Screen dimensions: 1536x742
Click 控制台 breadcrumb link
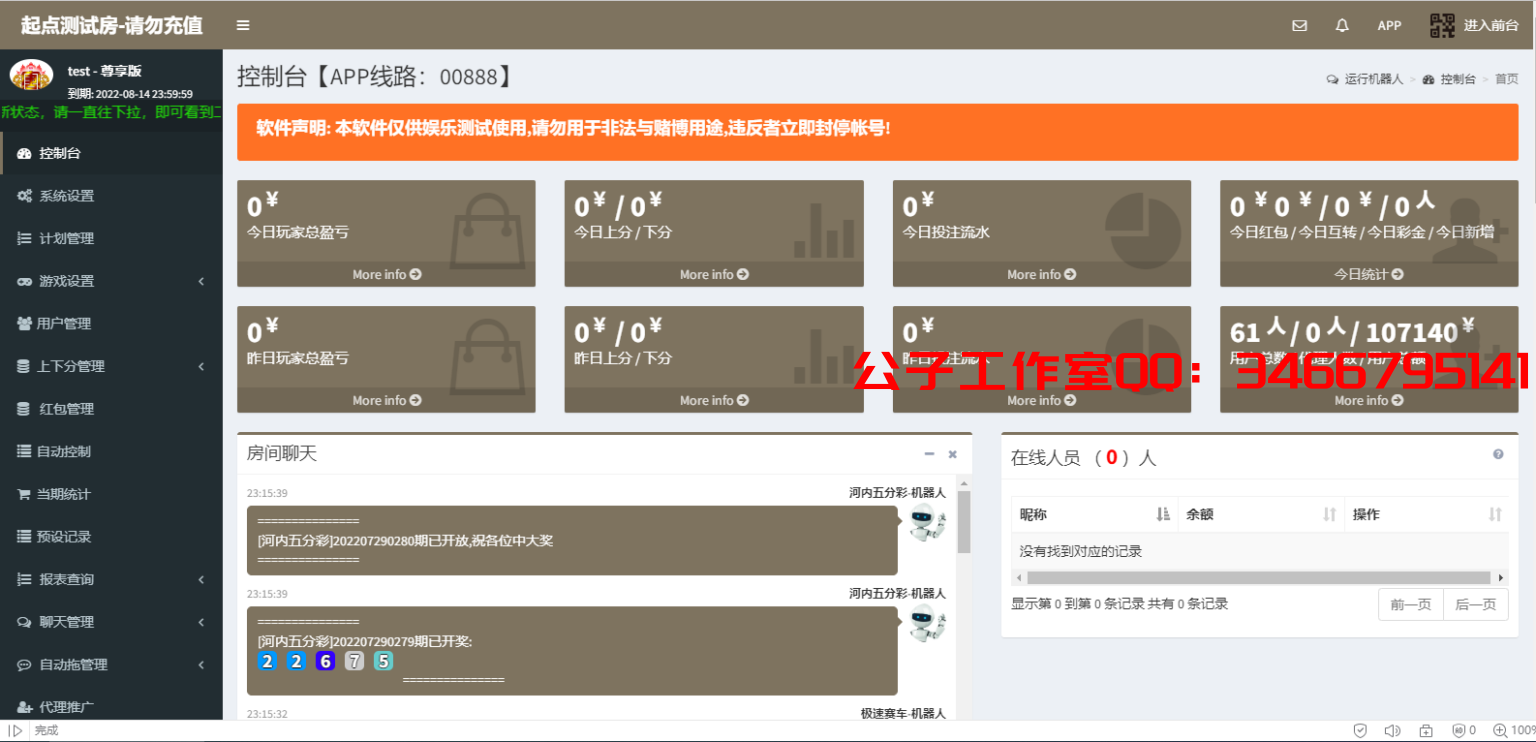point(1449,79)
